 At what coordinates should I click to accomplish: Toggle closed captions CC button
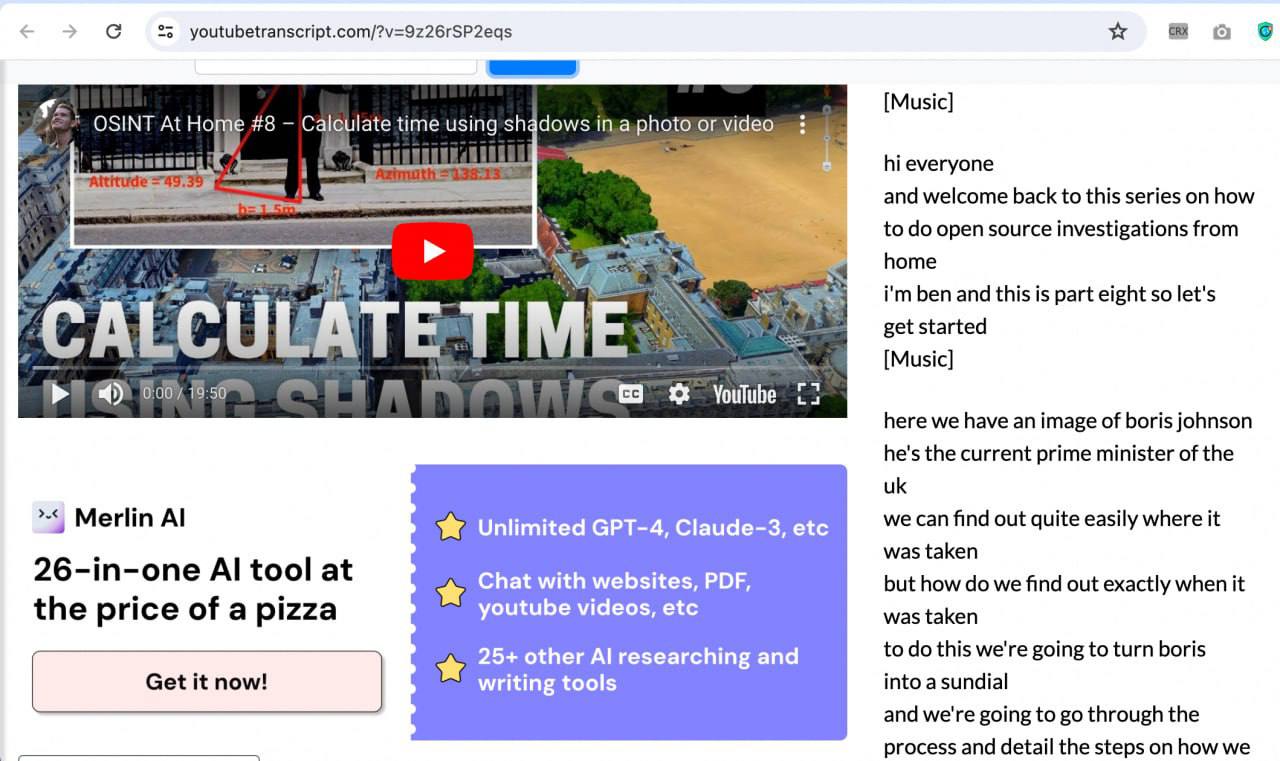(x=631, y=394)
